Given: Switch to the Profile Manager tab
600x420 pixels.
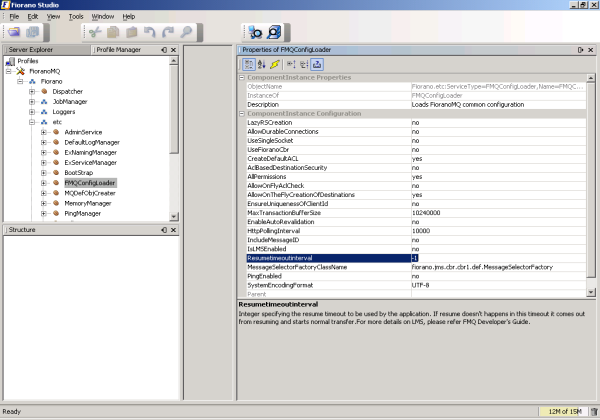Looking at the screenshot, I should 118,50.
